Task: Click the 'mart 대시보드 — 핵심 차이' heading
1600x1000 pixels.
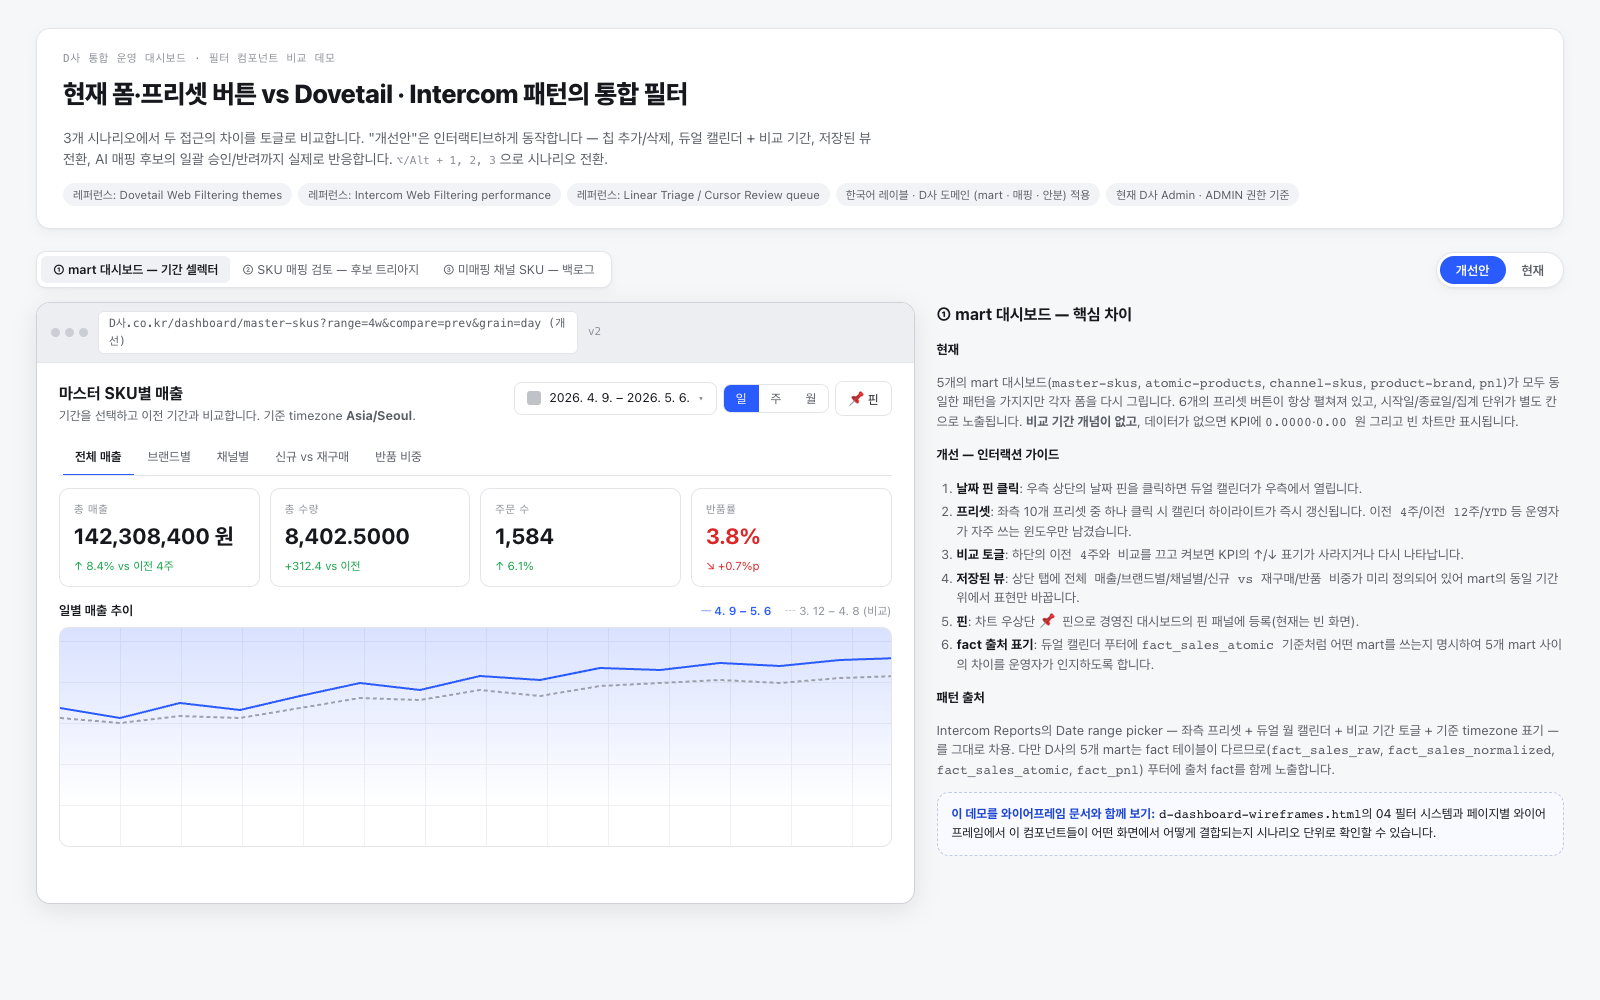Action: click(x=1034, y=314)
